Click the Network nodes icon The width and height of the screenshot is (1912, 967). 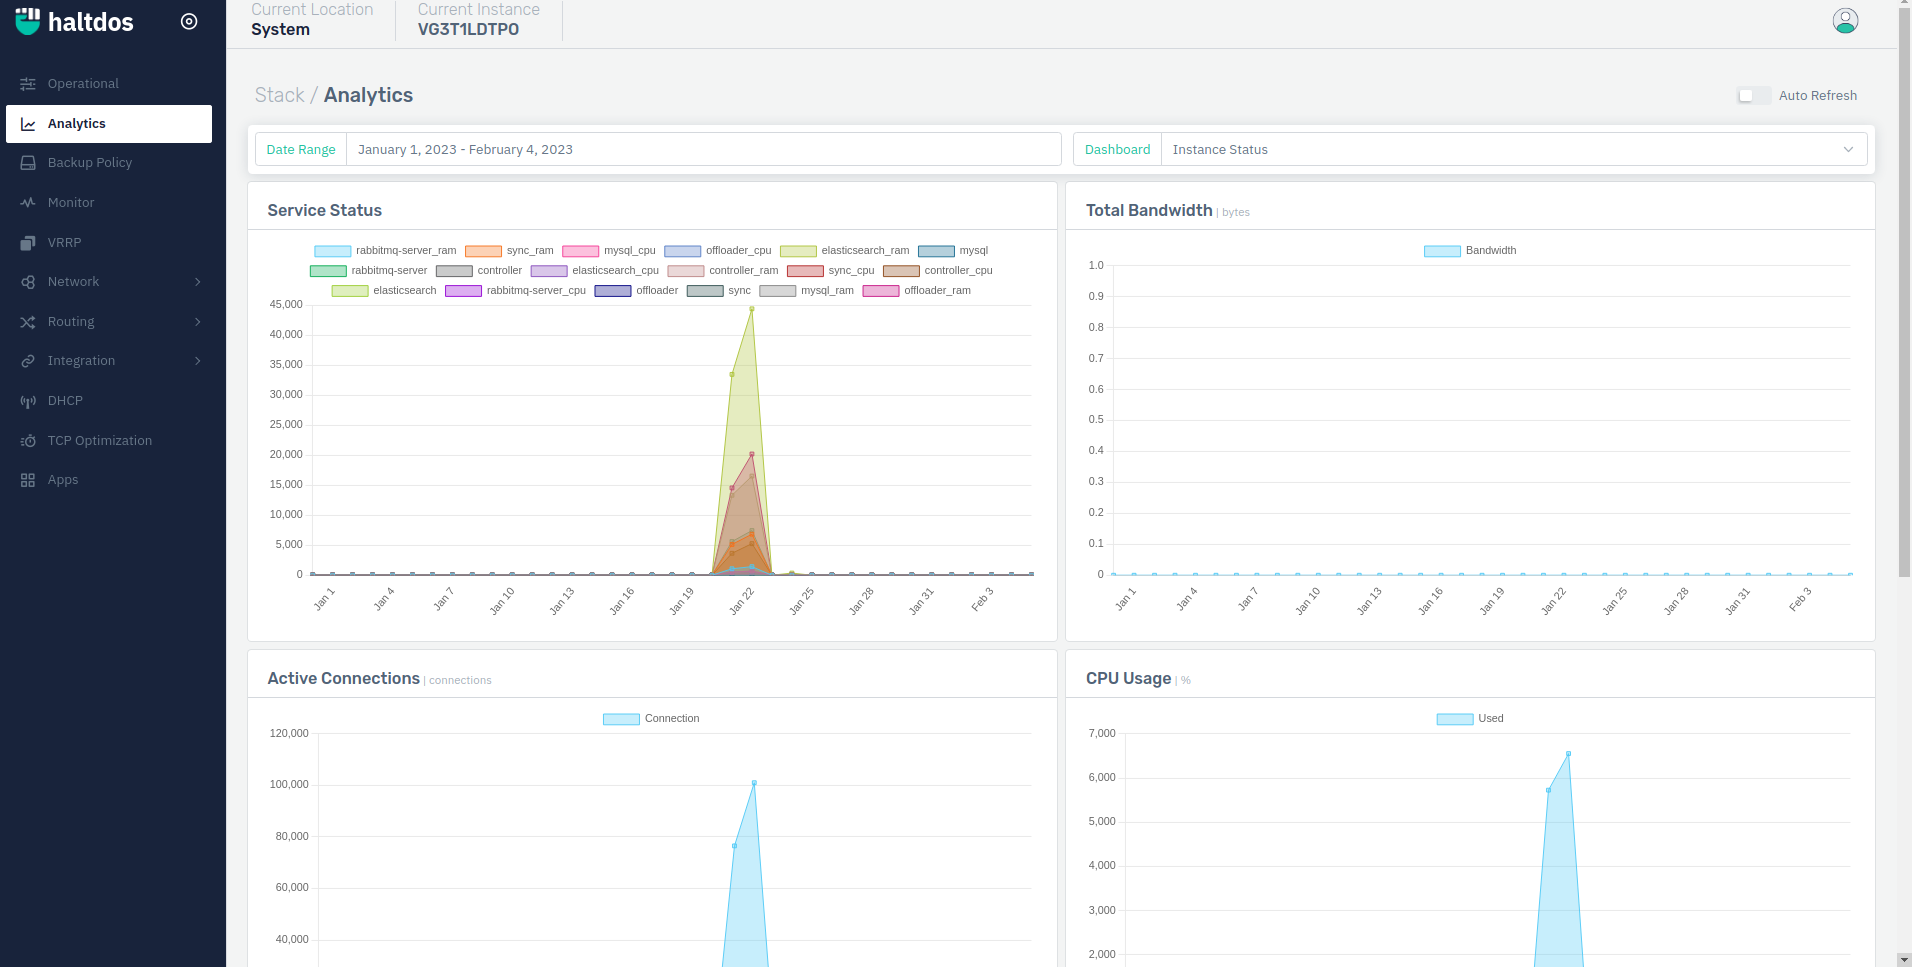point(28,282)
